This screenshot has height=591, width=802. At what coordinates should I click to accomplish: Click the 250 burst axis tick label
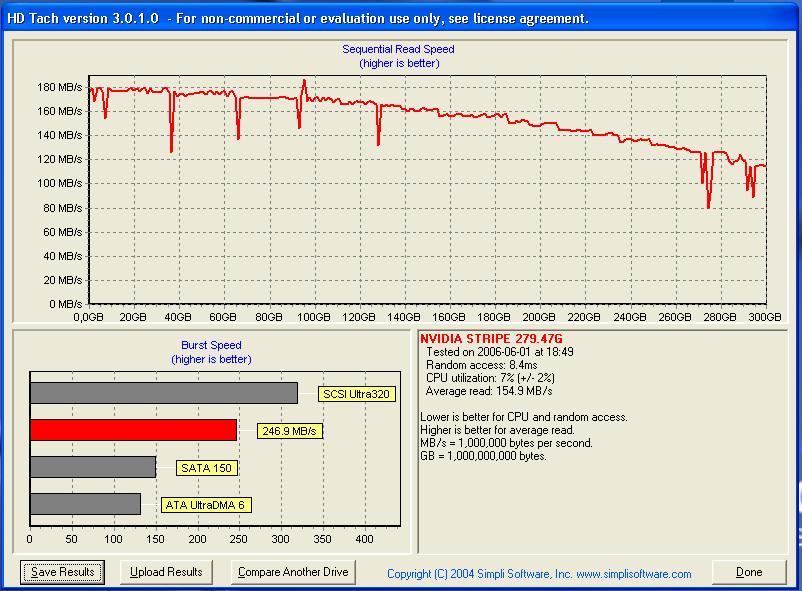[238, 539]
